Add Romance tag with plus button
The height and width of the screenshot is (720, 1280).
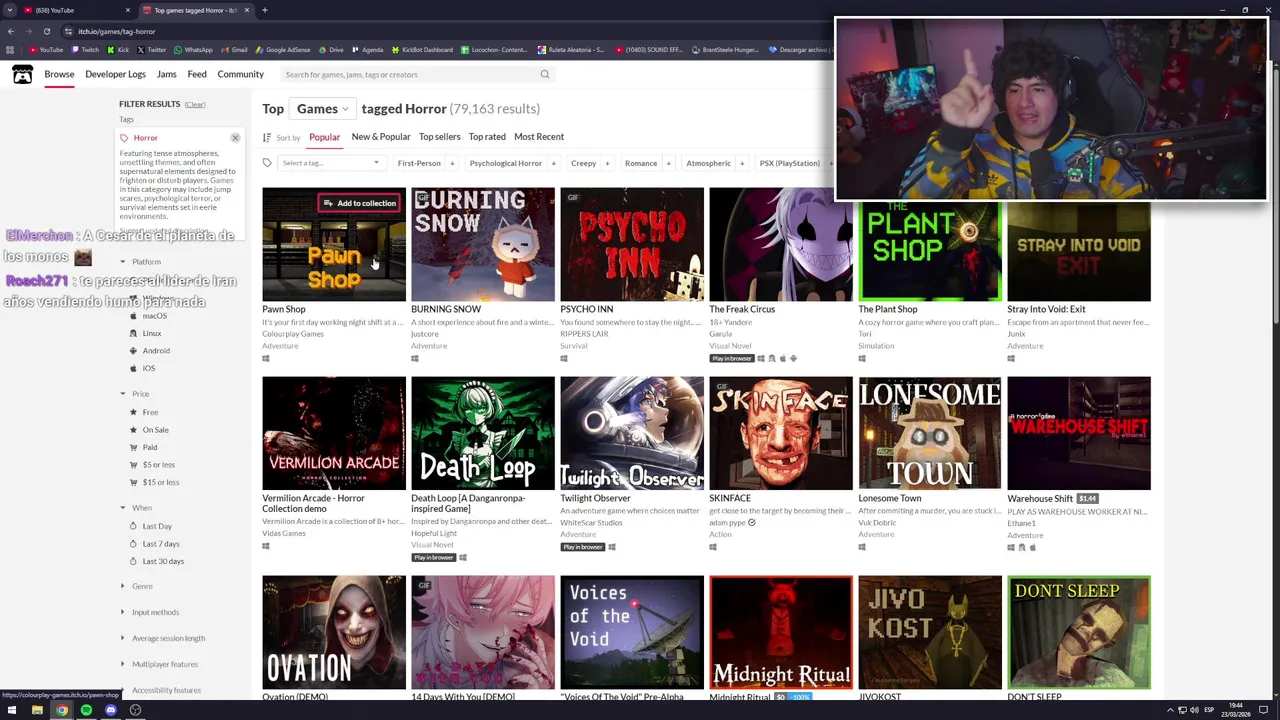pos(668,163)
